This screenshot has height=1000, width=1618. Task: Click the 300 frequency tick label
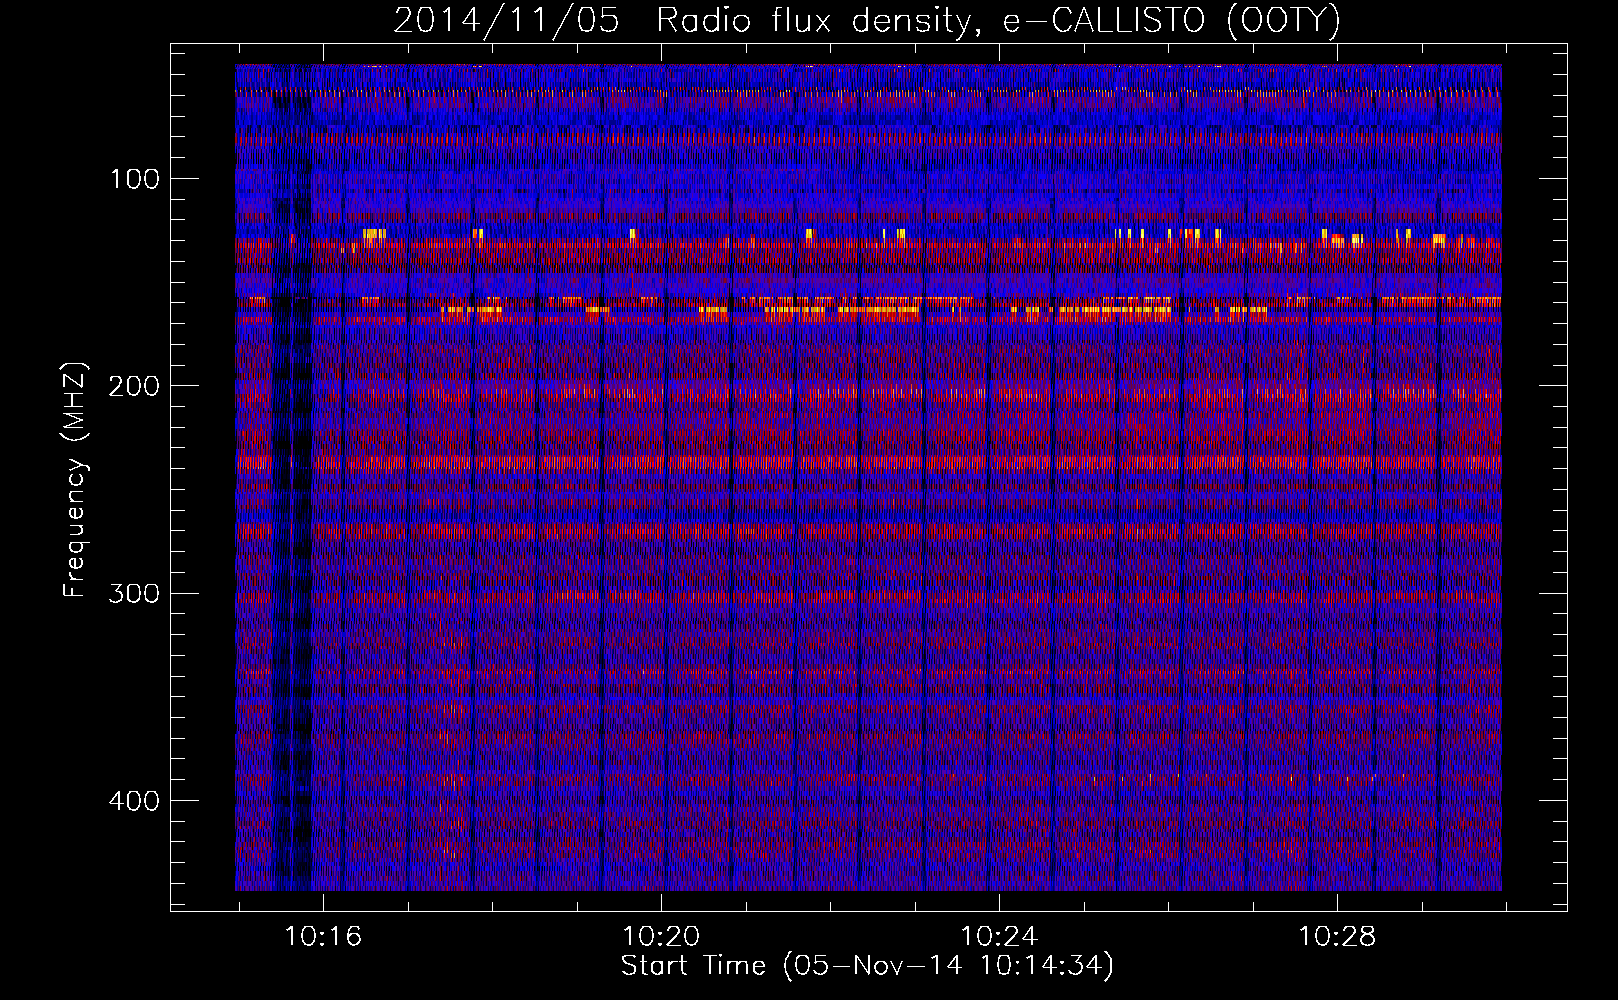pos(135,594)
